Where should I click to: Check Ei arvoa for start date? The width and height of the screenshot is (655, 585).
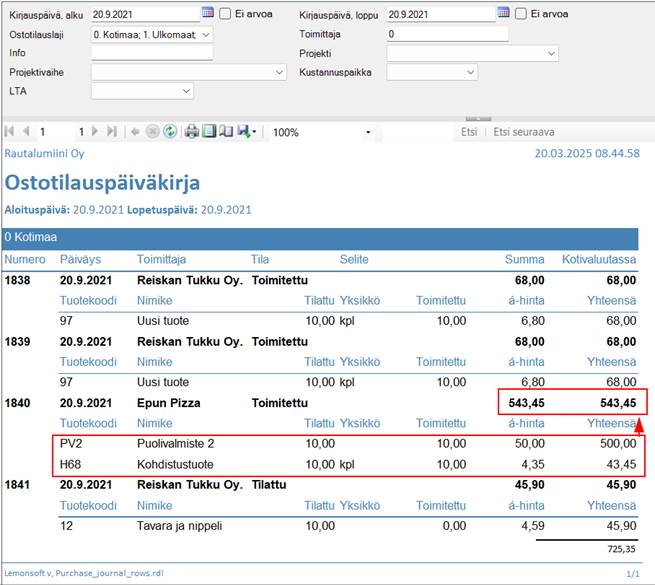[224, 14]
